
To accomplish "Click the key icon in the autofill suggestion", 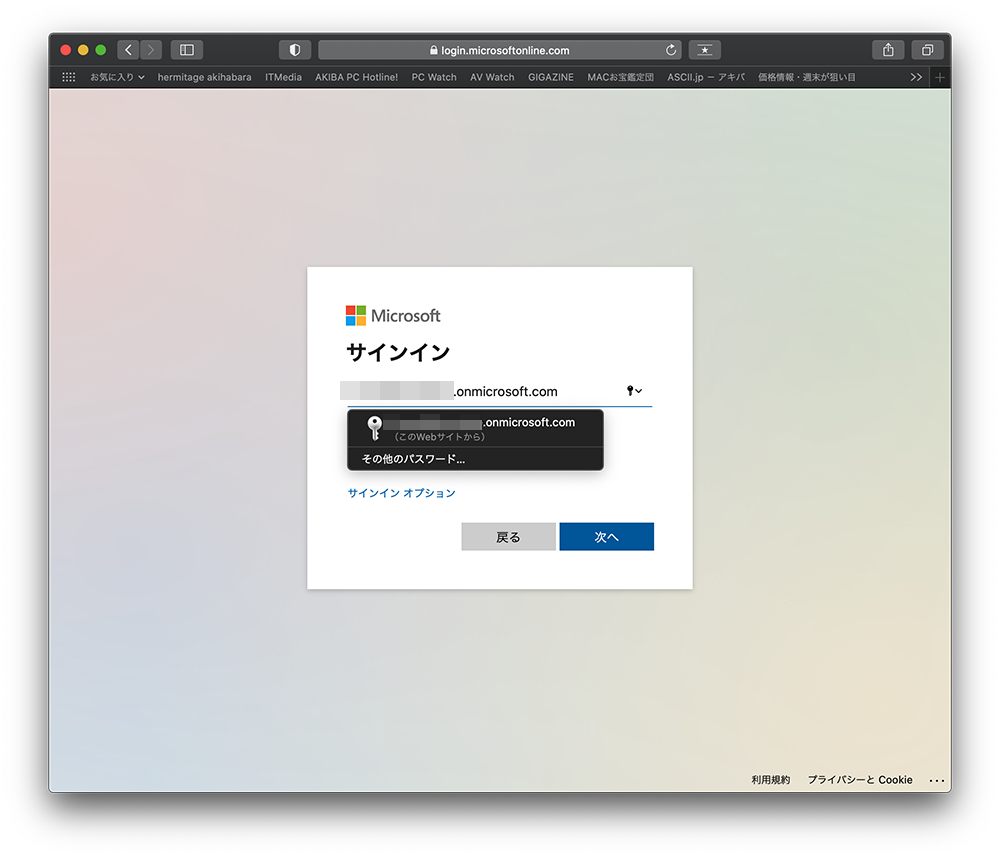I will click(x=375, y=428).
